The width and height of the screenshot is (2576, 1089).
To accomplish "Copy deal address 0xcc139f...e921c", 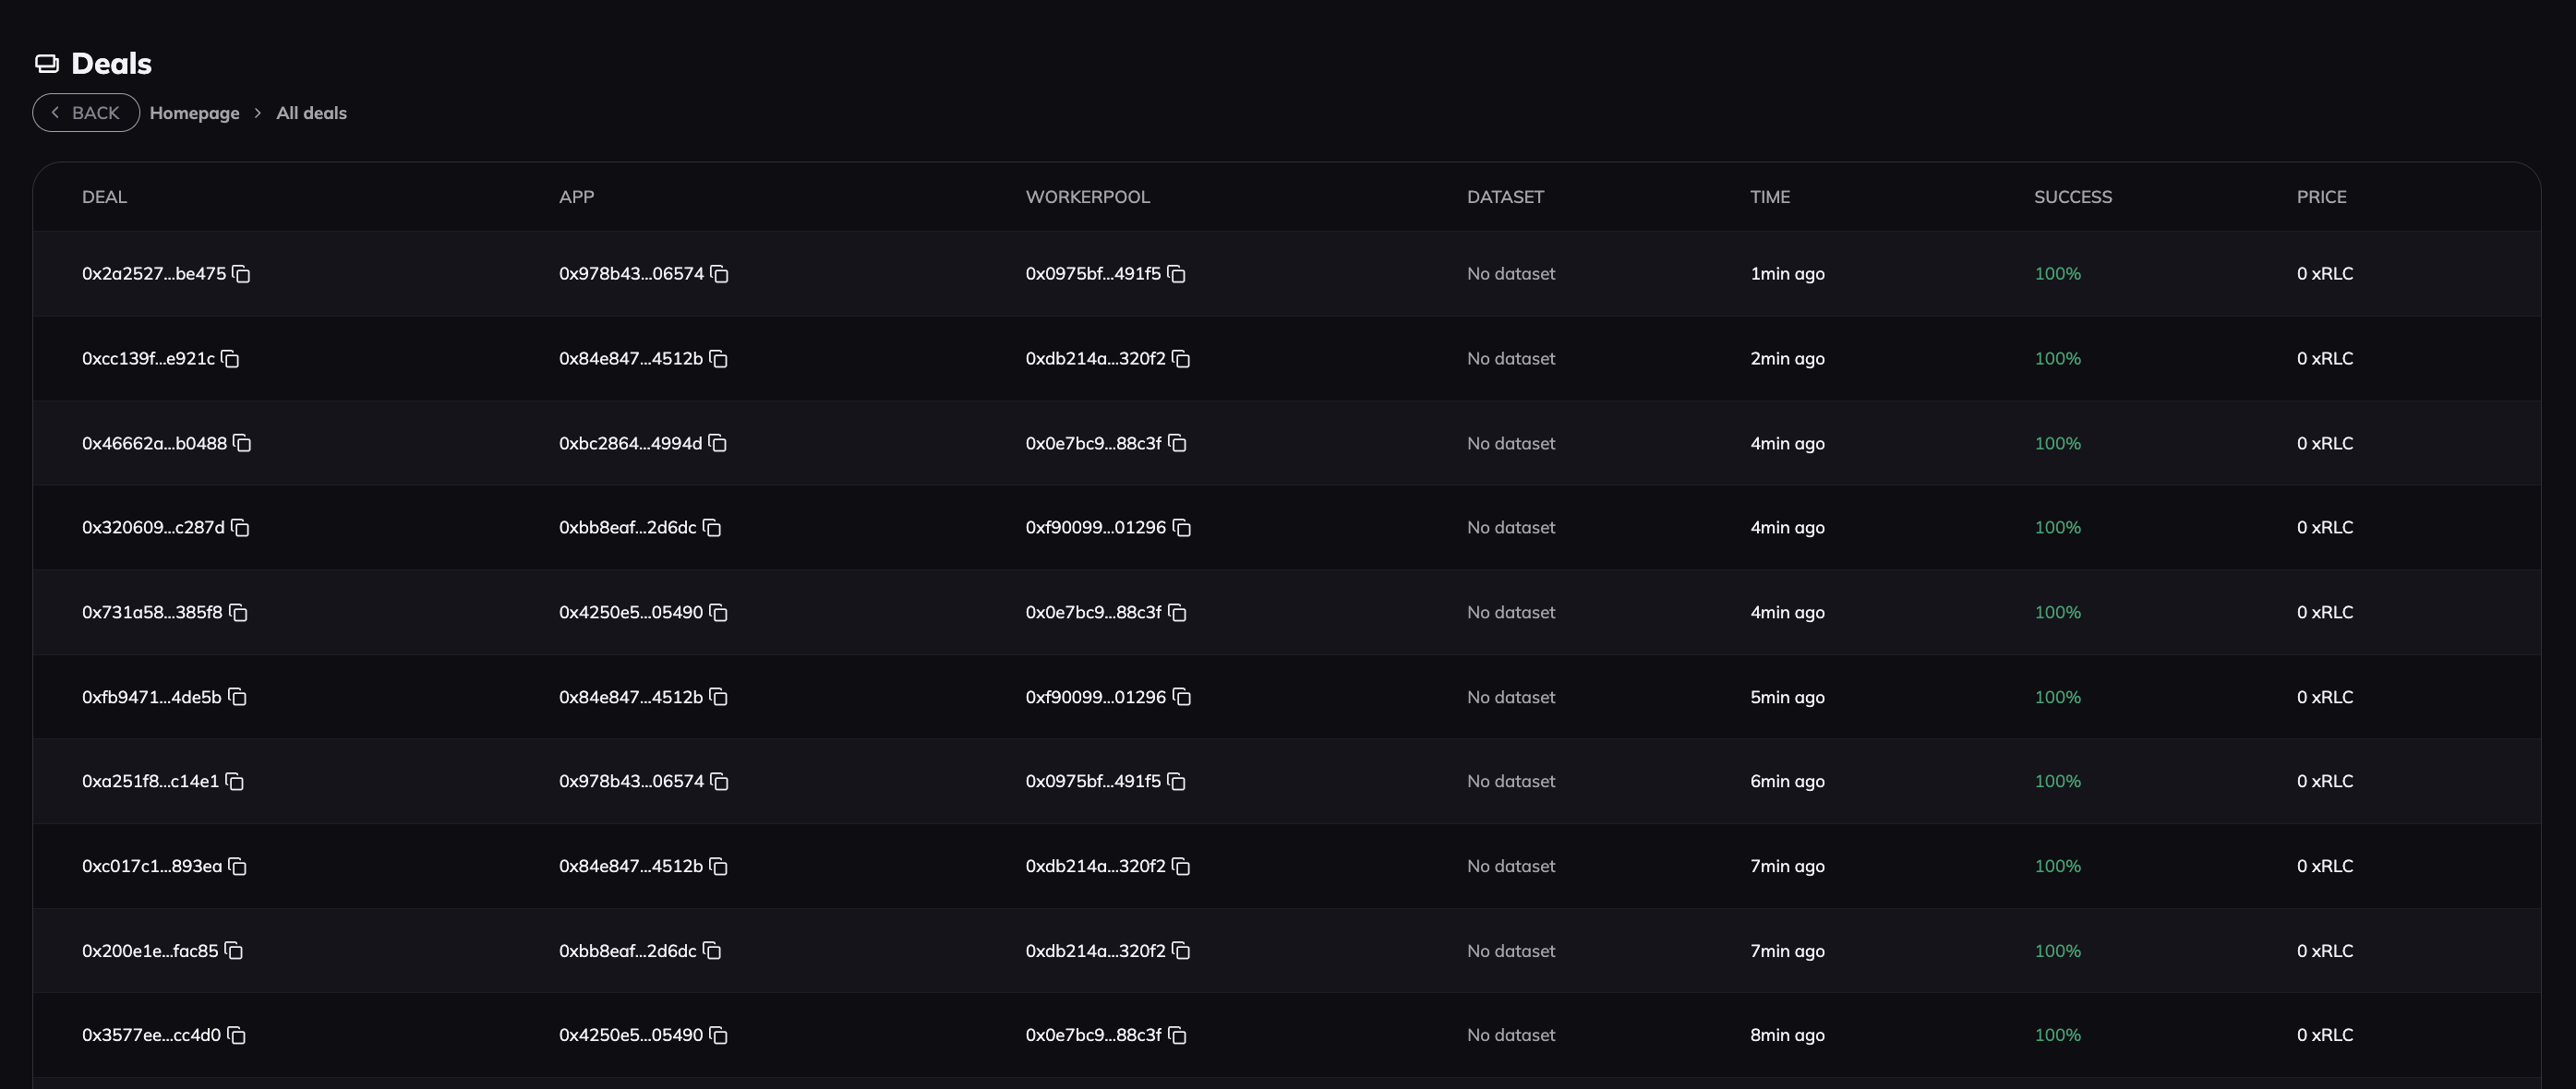I will click(230, 359).
